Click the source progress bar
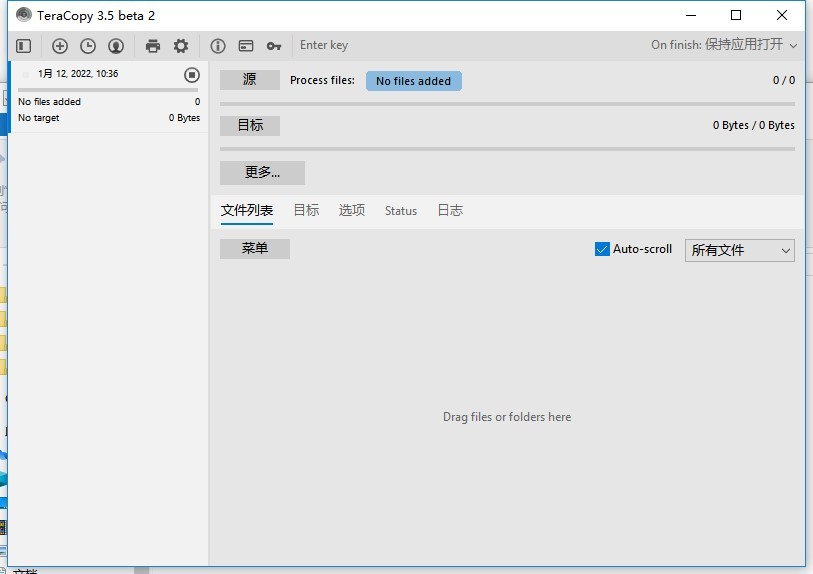The image size is (813, 574). [507, 104]
